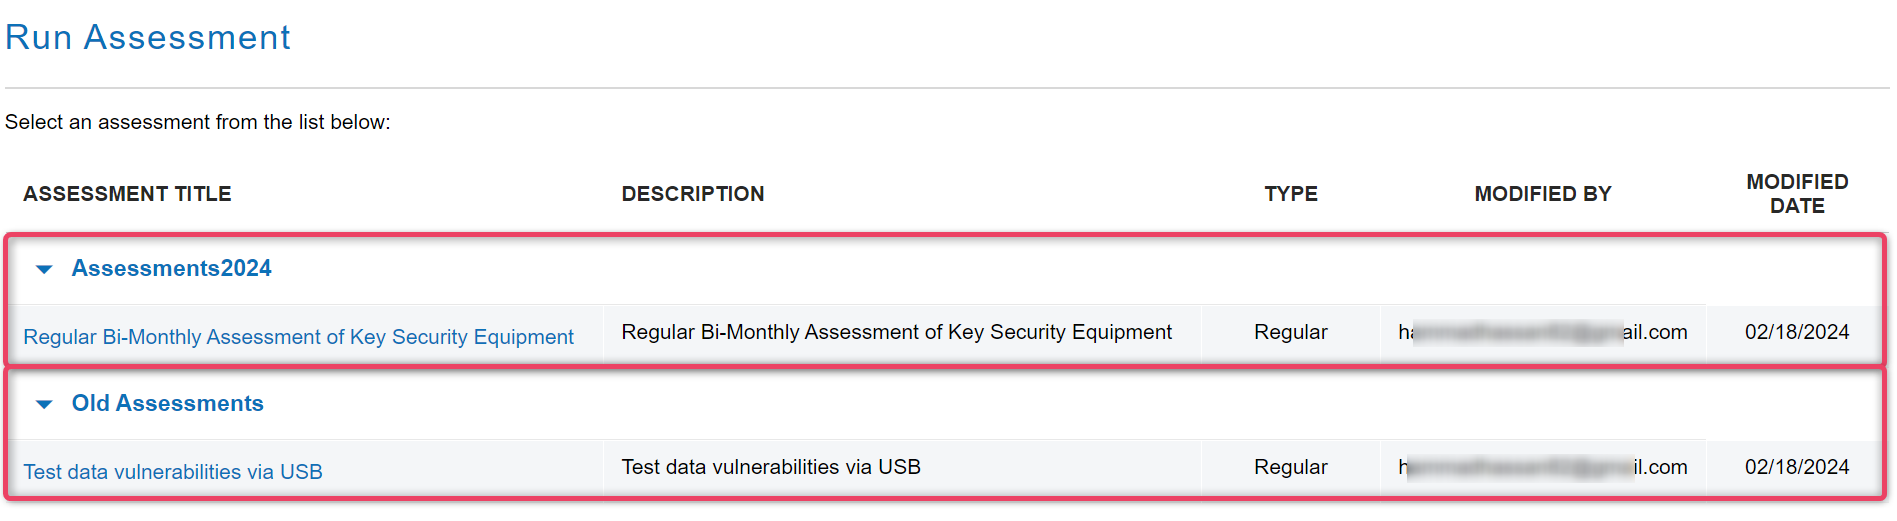Open the Old Assessments folder label
The height and width of the screenshot is (521, 1897).
pyautogui.click(x=167, y=403)
